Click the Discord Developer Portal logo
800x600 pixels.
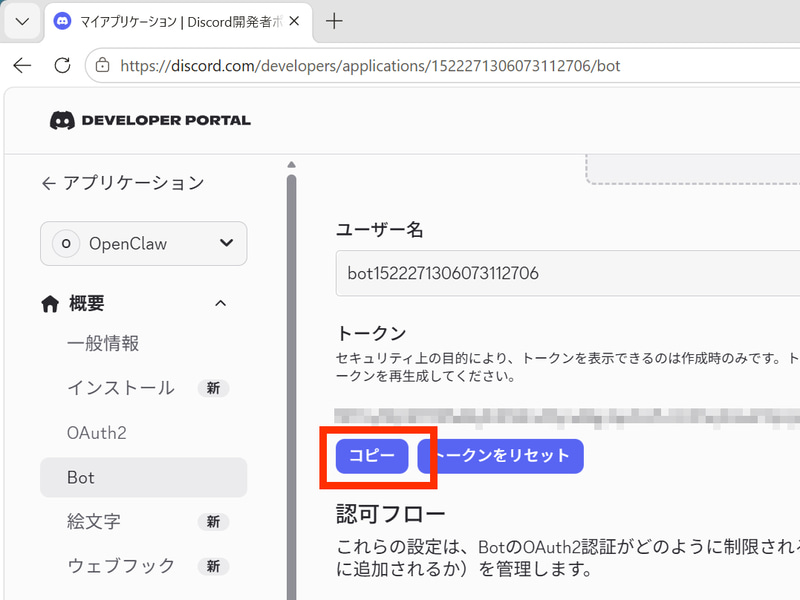(151, 120)
